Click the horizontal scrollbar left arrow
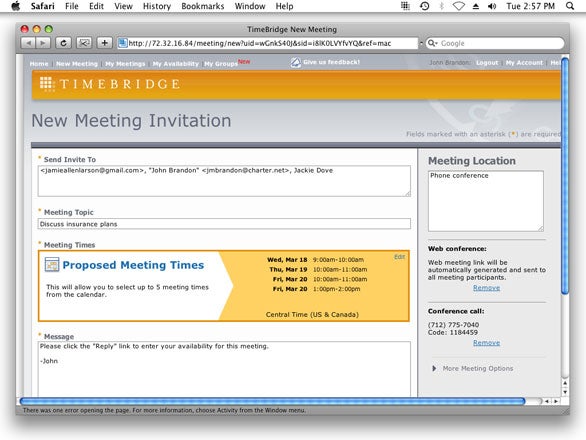 [x=547, y=401]
